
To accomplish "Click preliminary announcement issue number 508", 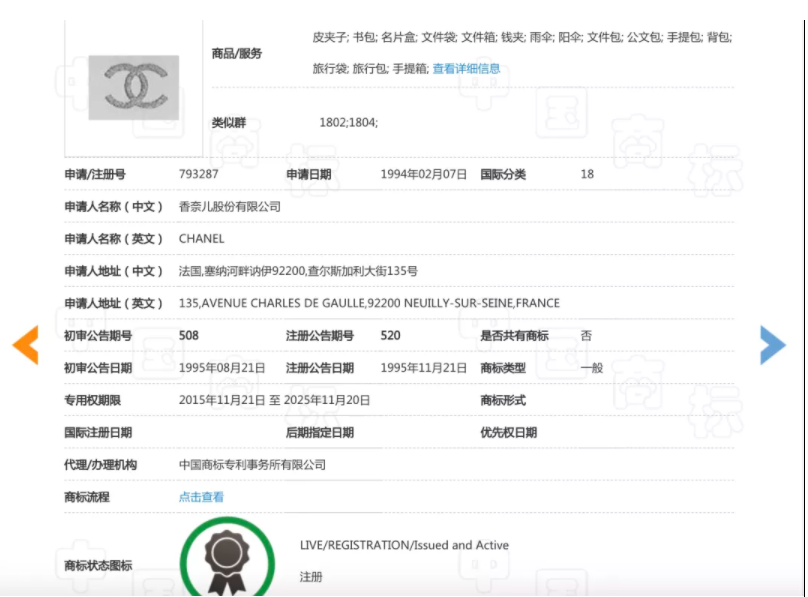I will (189, 335).
